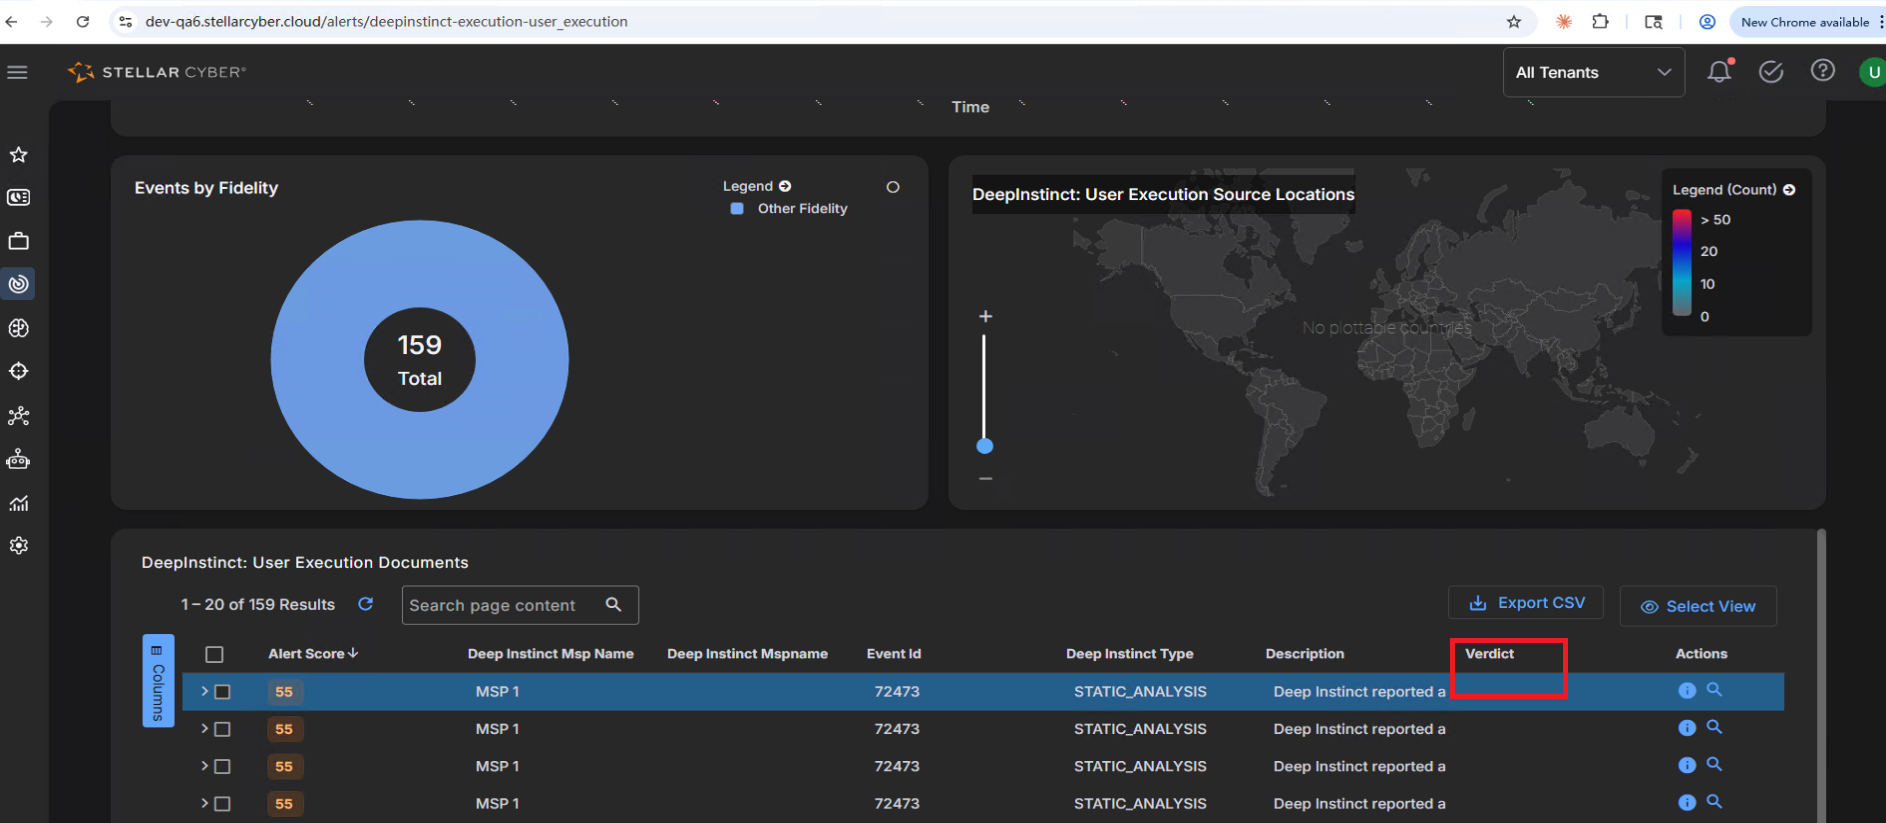The width and height of the screenshot is (1886, 823).
Task: Open the notifications bell icon
Action: [x=1719, y=72]
